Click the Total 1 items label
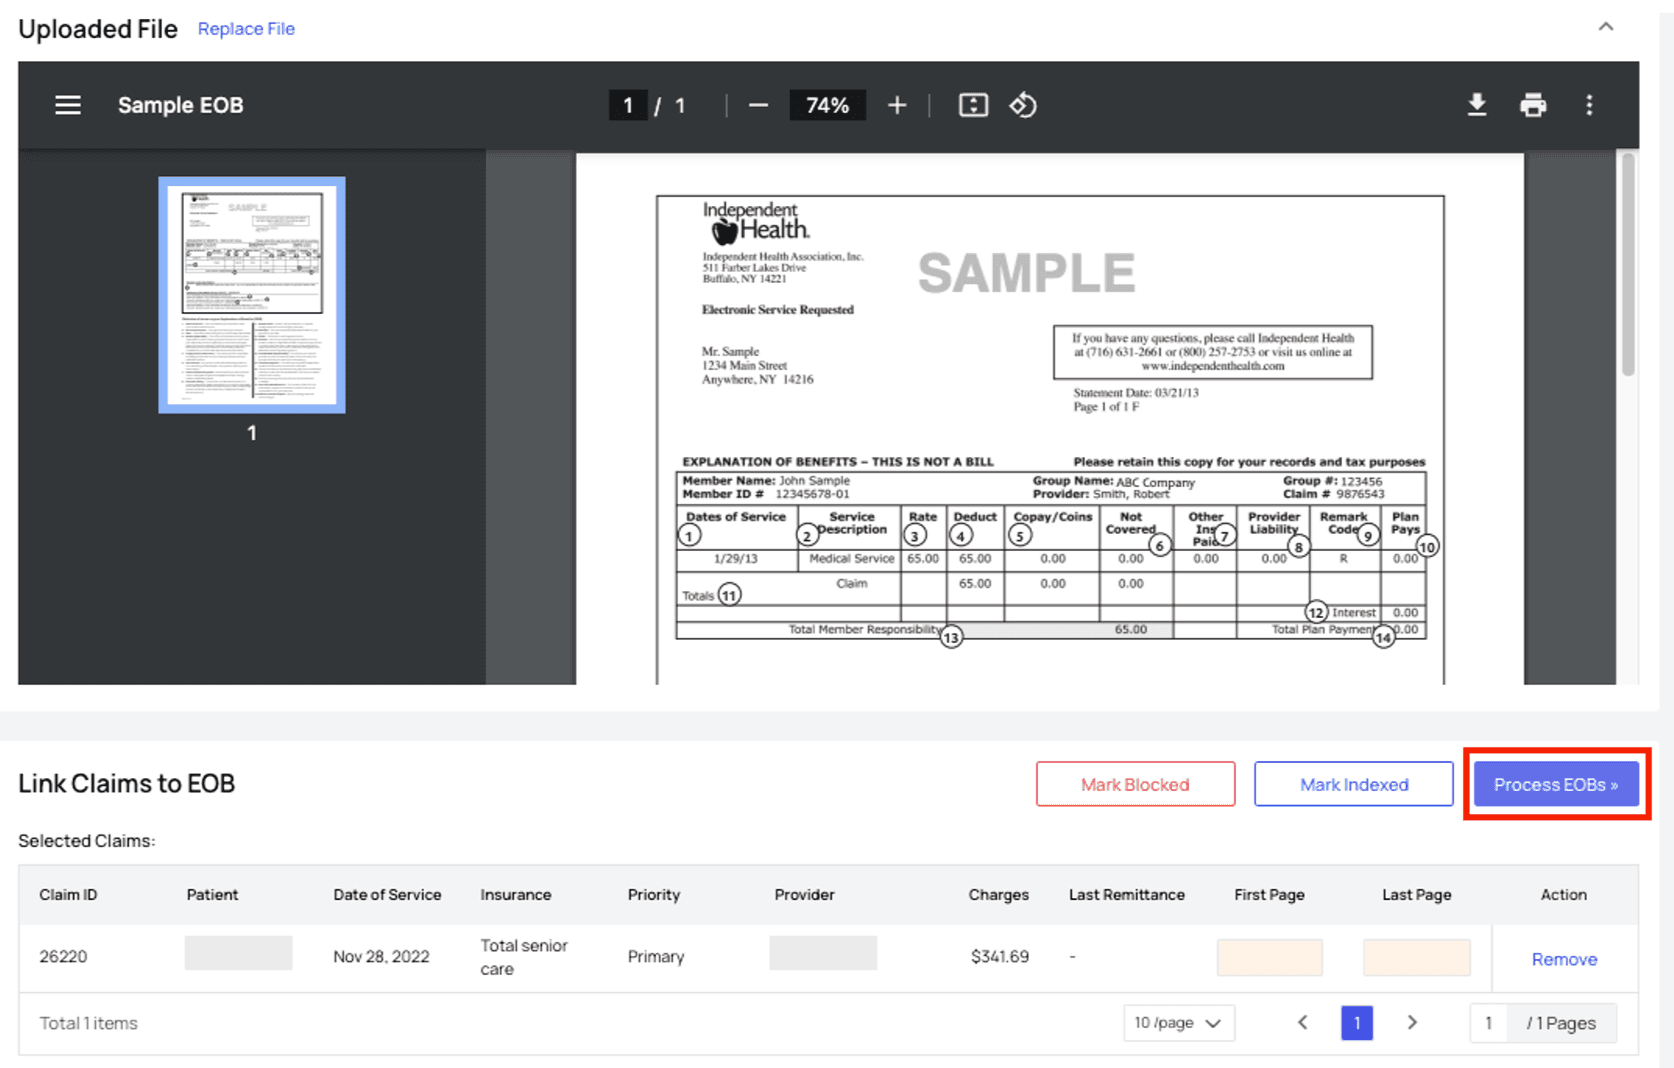 [x=88, y=1023]
